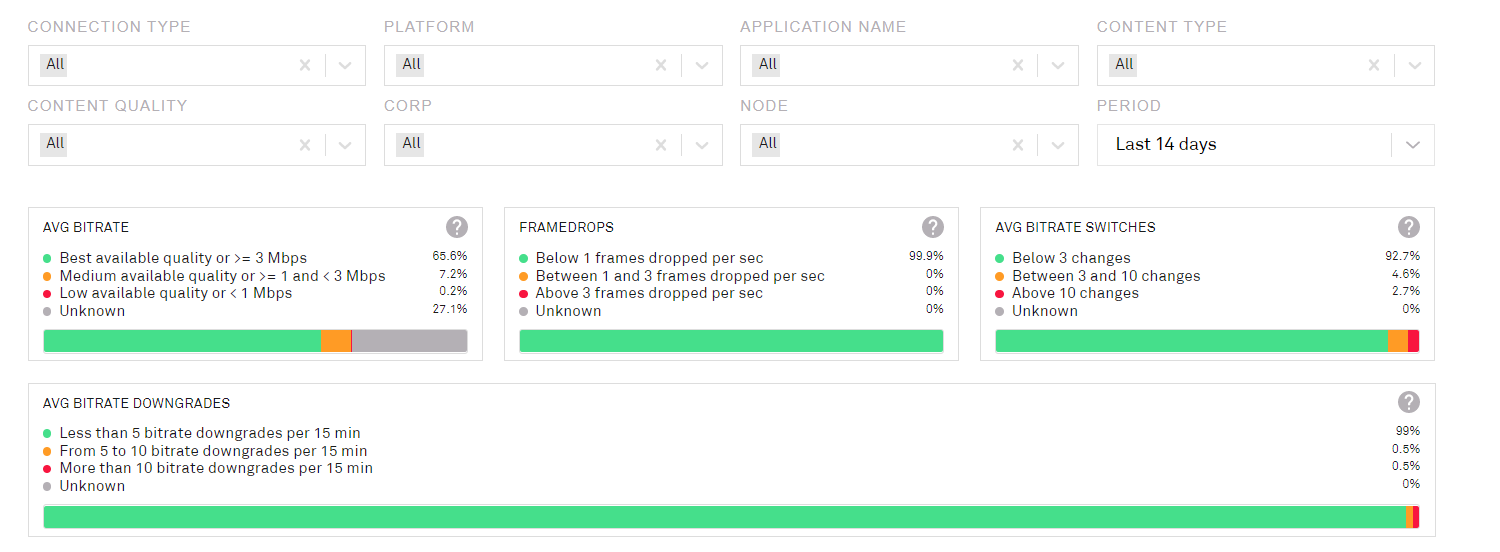Clear the Connection Type filter selection
This screenshot has width=1500, height=552.
[x=305, y=65]
